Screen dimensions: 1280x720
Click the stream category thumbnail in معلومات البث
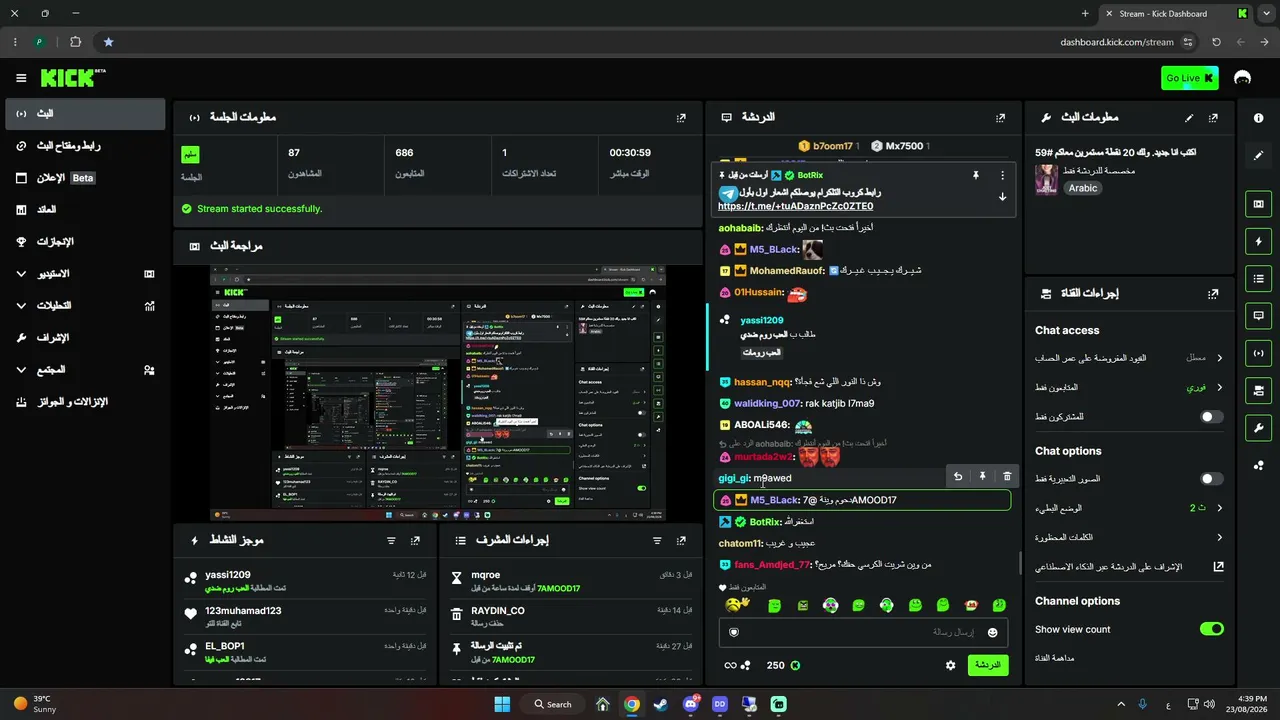point(1047,180)
